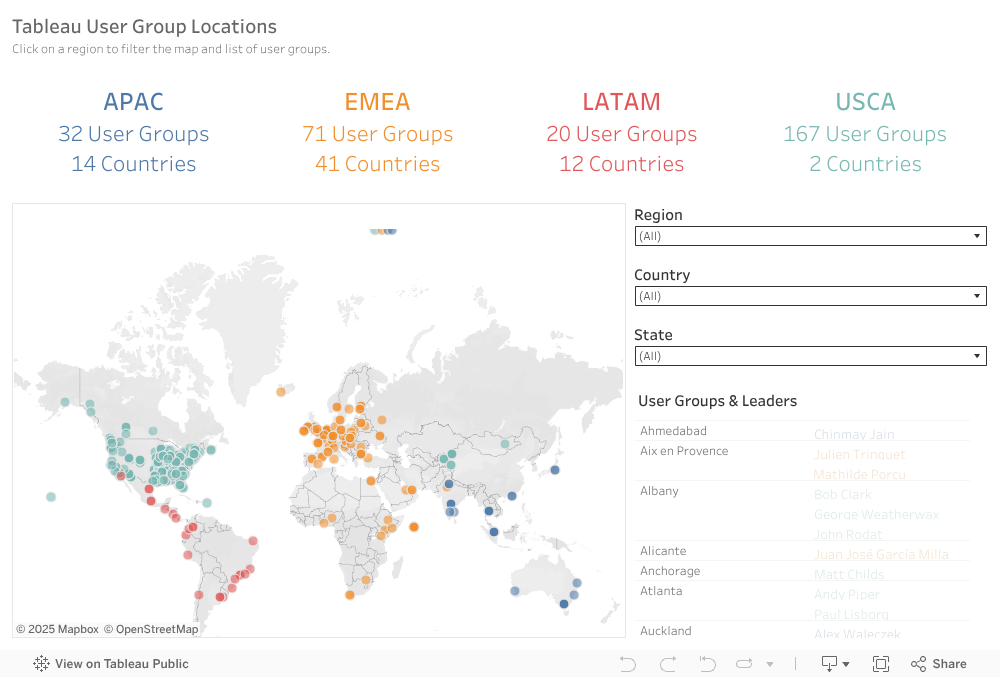Open the Download menu in the toolbar
The image size is (1000, 677).
(x=835, y=664)
